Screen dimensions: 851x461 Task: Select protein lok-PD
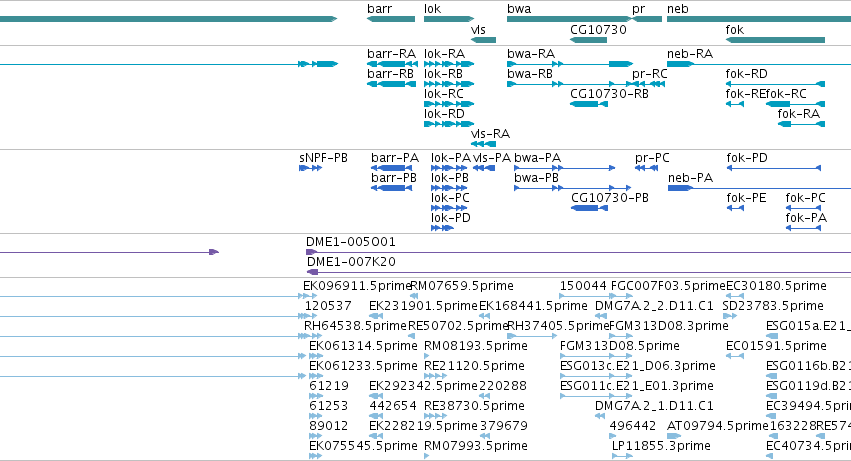pyautogui.click(x=450, y=218)
